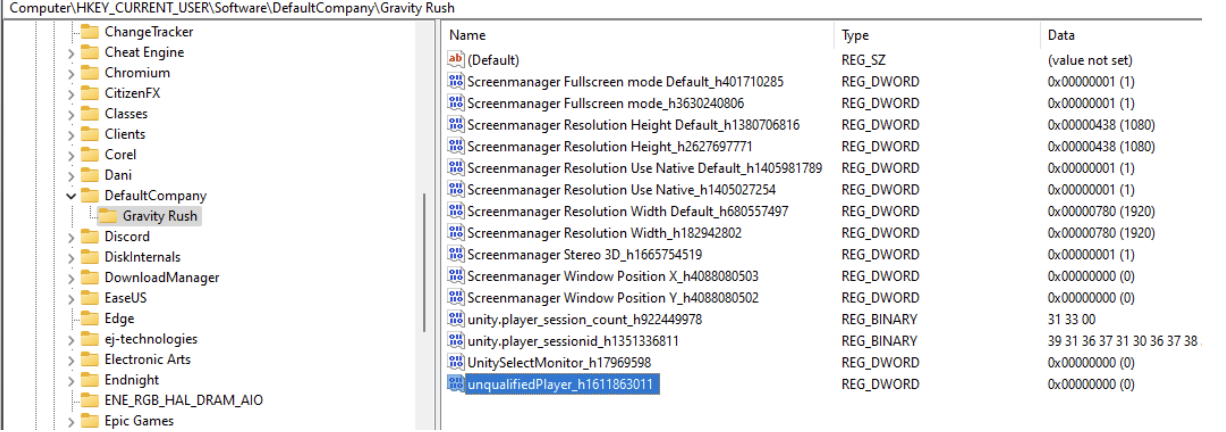The width and height of the screenshot is (1226, 432).
Task: Click DWORD icon of Resolution Use Native Default
Action: pyautogui.click(x=456, y=168)
